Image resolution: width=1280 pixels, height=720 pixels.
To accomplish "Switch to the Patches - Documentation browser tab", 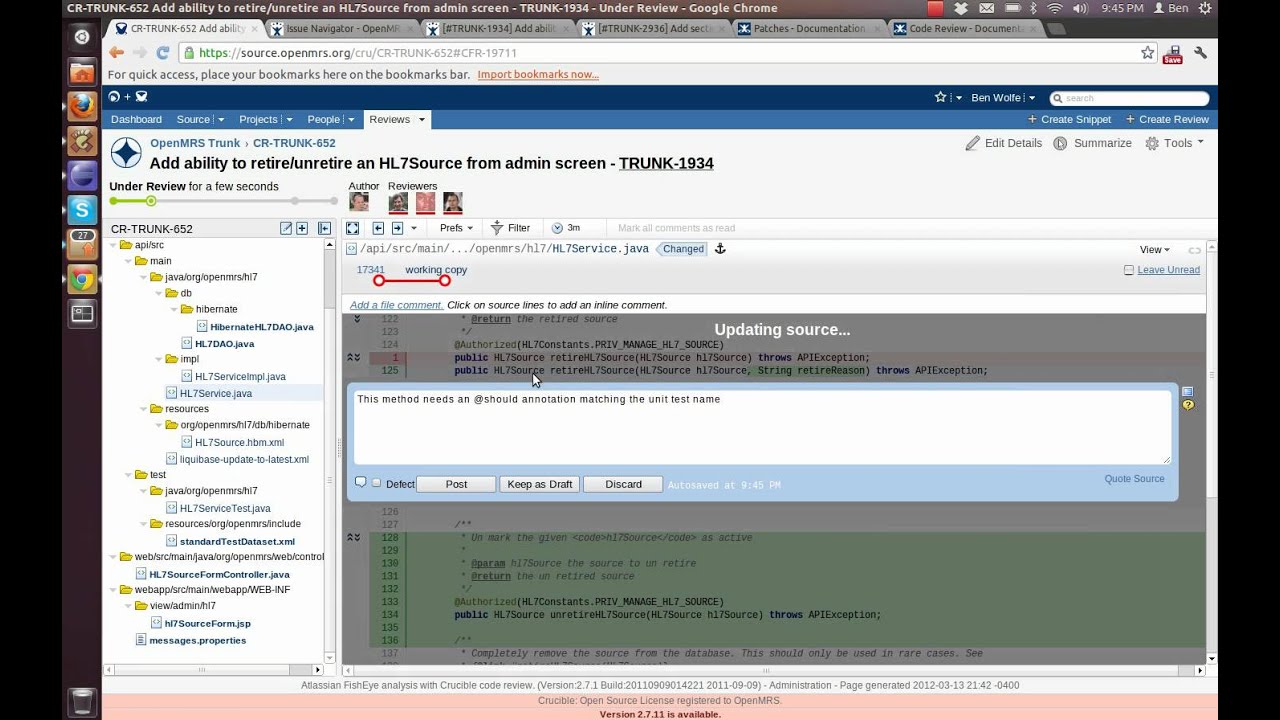I will [806, 29].
